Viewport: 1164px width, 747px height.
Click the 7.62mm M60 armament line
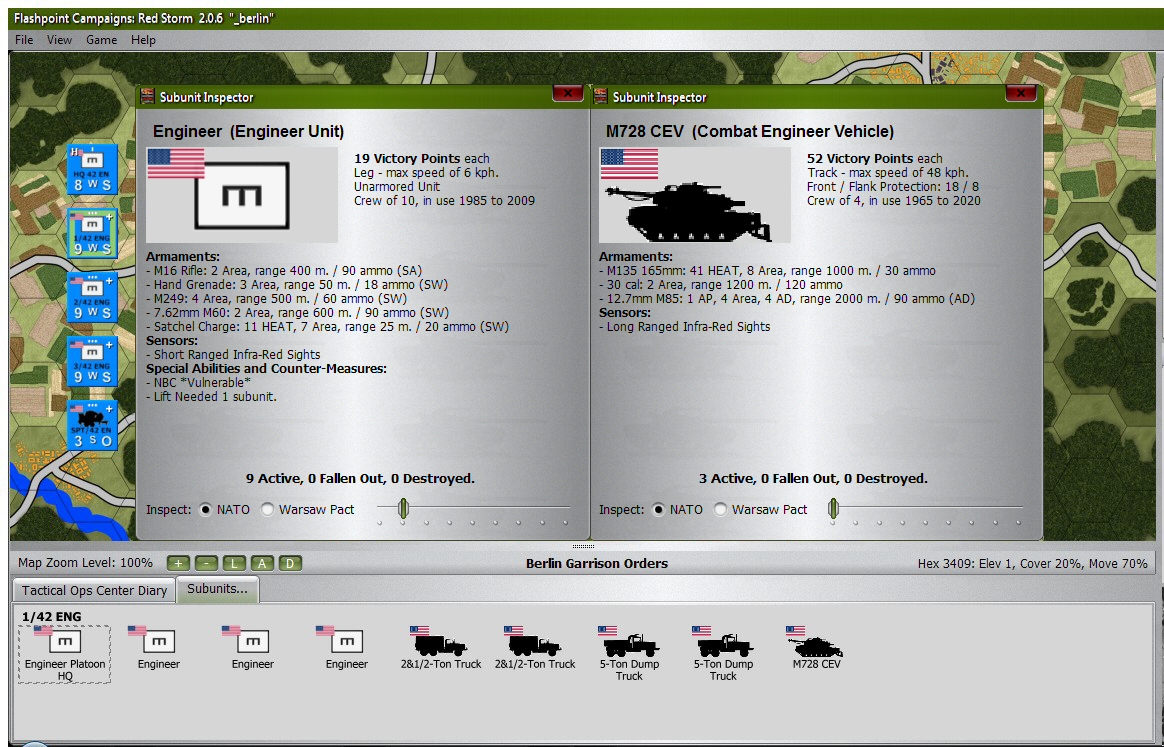[297, 313]
